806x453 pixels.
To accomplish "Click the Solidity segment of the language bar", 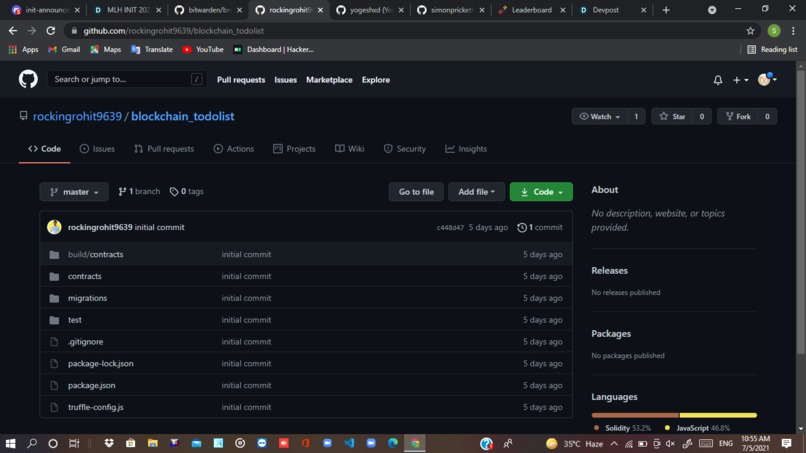I will 635,415.
